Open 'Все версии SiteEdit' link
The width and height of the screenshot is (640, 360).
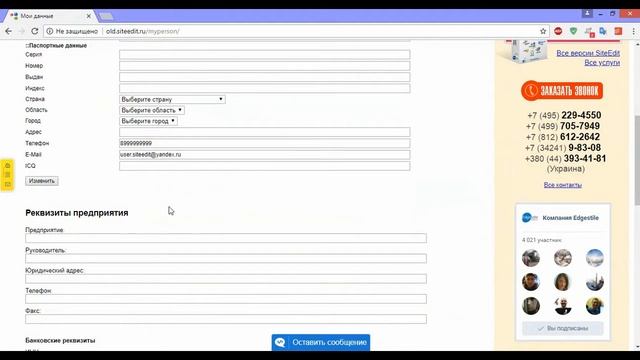(x=588, y=53)
